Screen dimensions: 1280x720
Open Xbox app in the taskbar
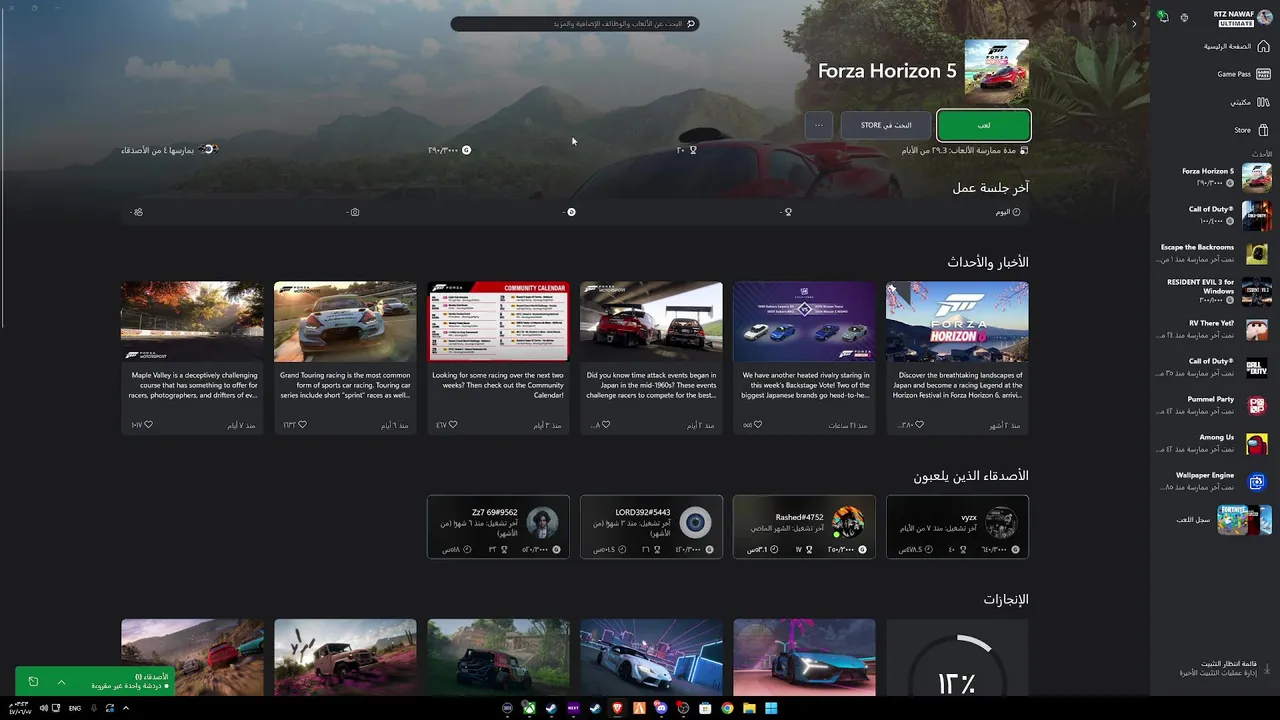[x=529, y=708]
